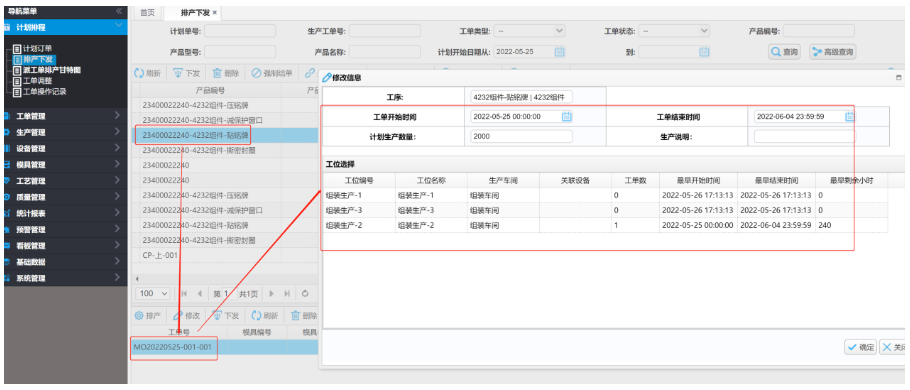This screenshot has width=910, height=390.
Task: Click 刷新 in the lower toolbar
Action: 265,316
